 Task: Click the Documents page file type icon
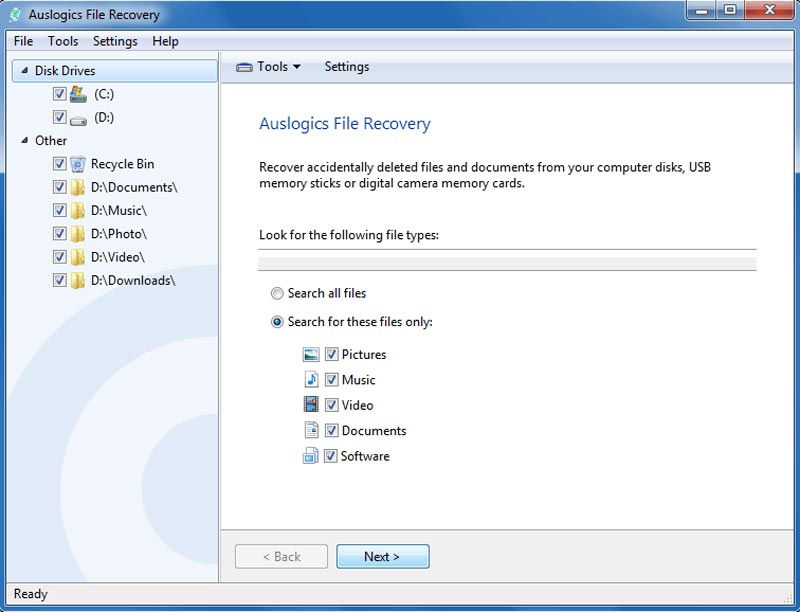tap(312, 430)
